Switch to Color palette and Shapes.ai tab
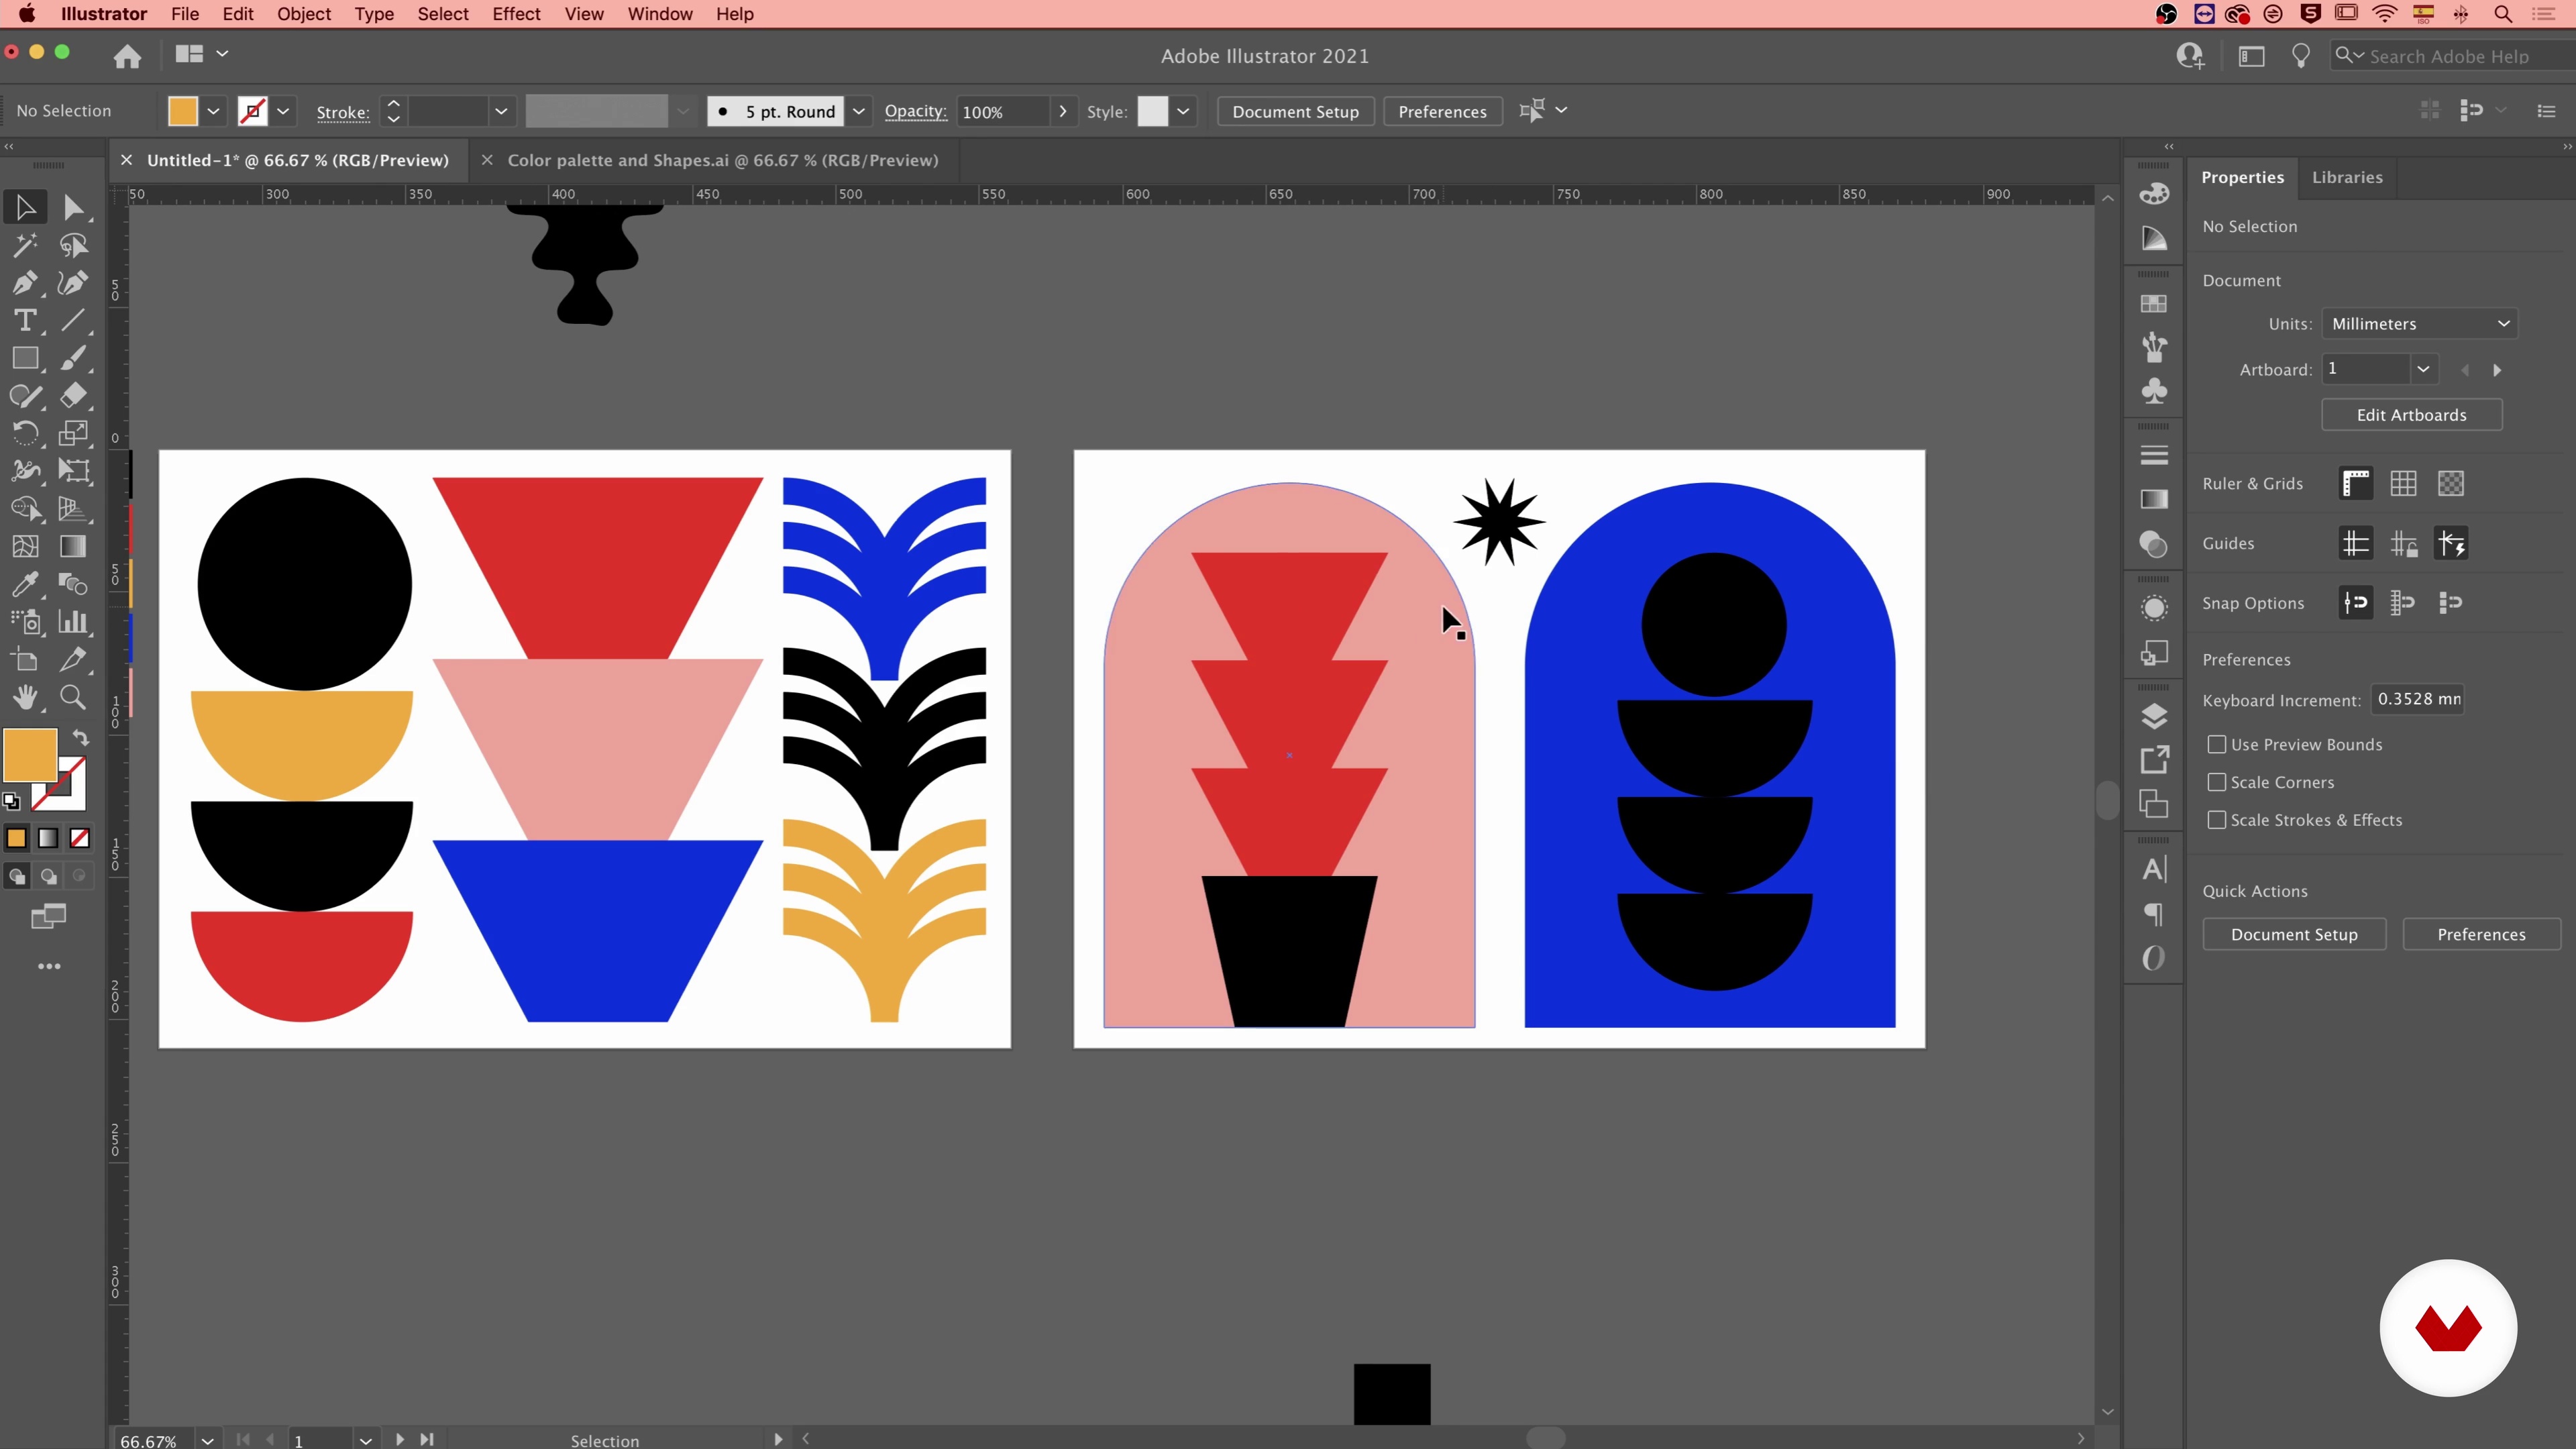 click(722, 160)
